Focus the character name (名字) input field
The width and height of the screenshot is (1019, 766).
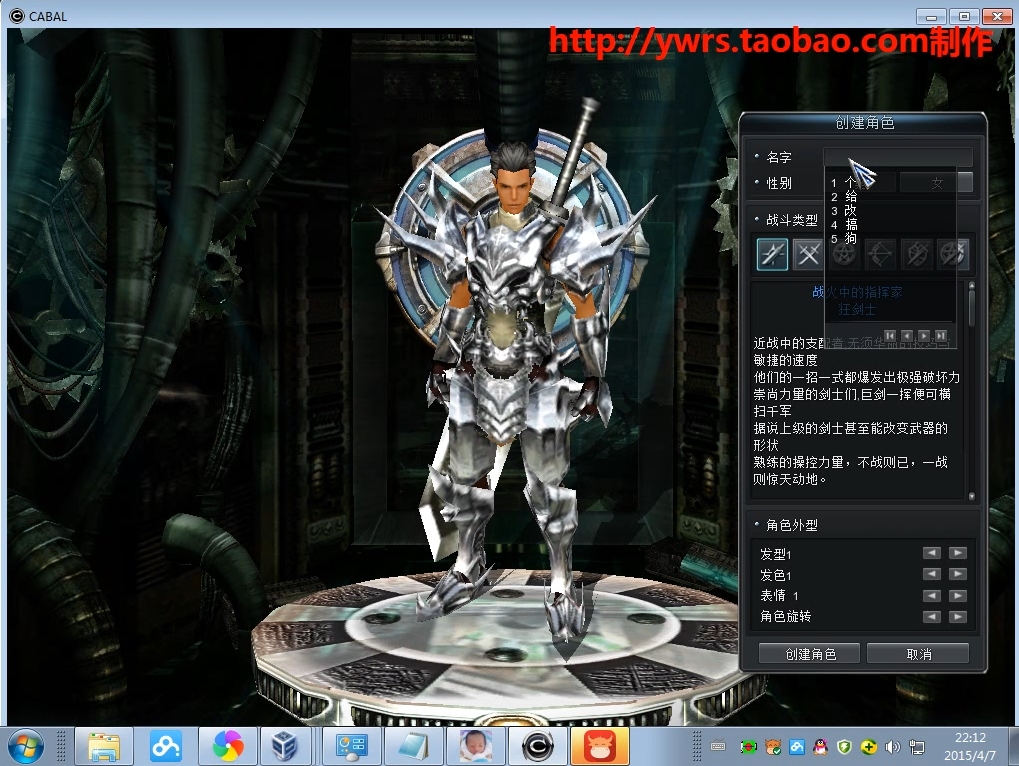click(897, 157)
